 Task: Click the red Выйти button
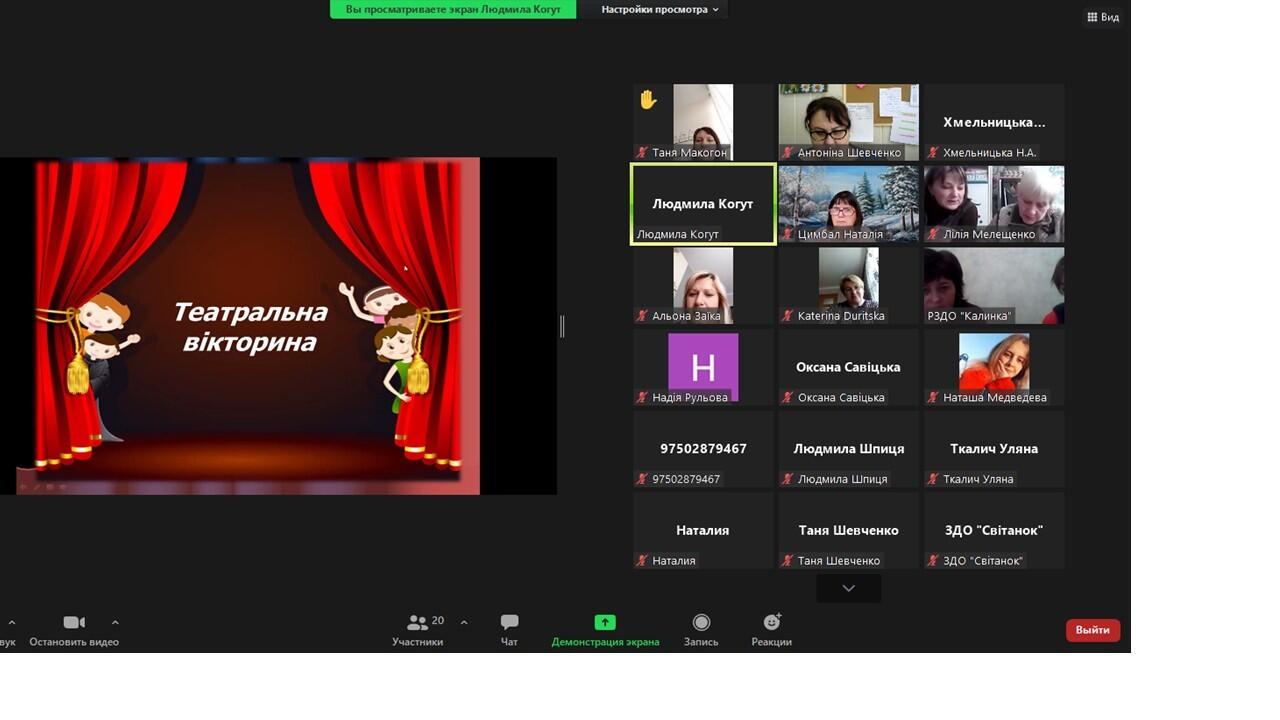click(1093, 630)
